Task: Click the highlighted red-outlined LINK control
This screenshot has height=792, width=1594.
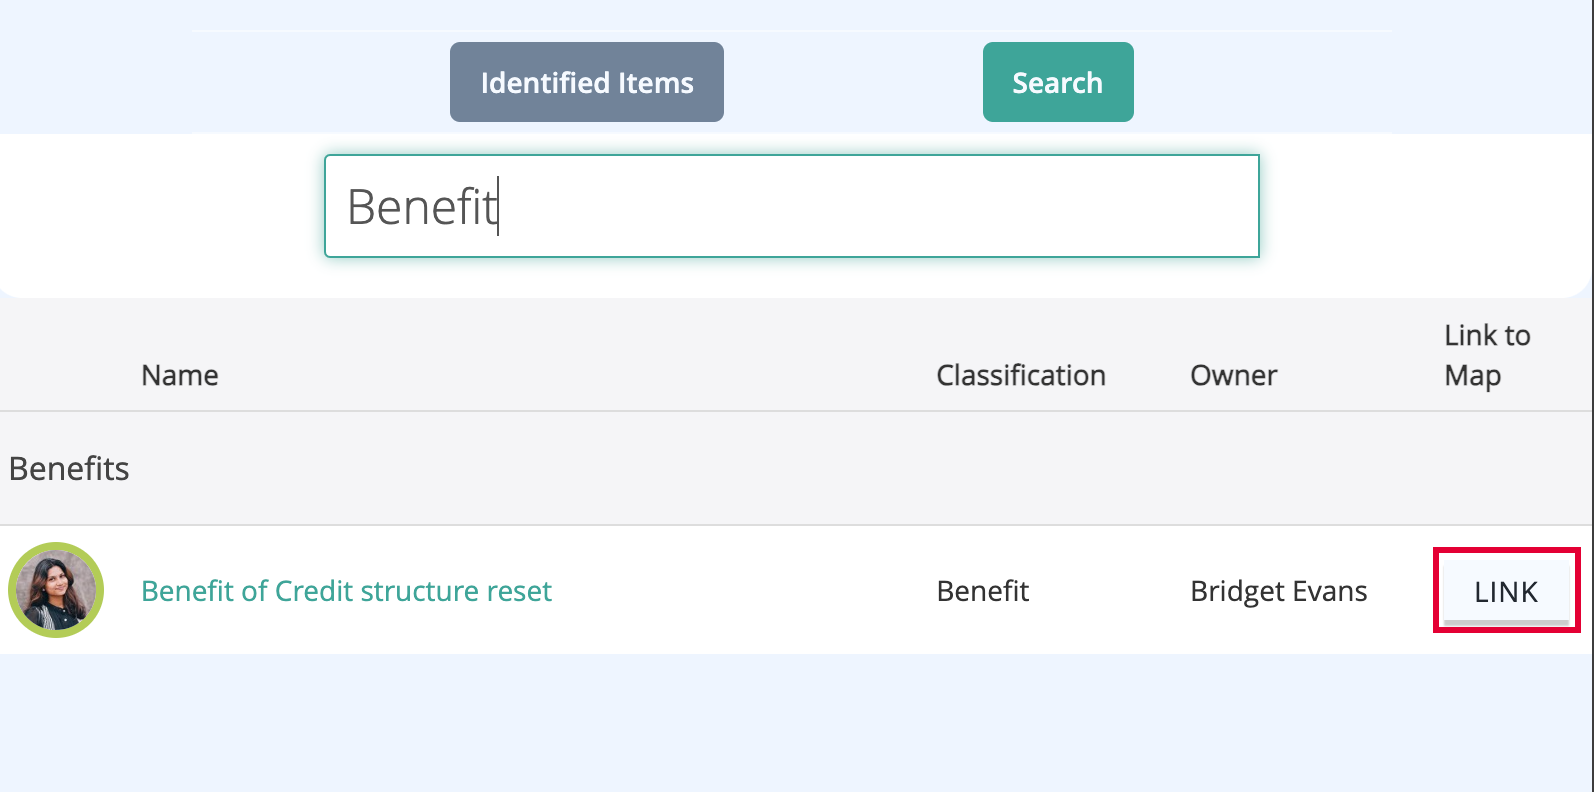Action: (1505, 590)
